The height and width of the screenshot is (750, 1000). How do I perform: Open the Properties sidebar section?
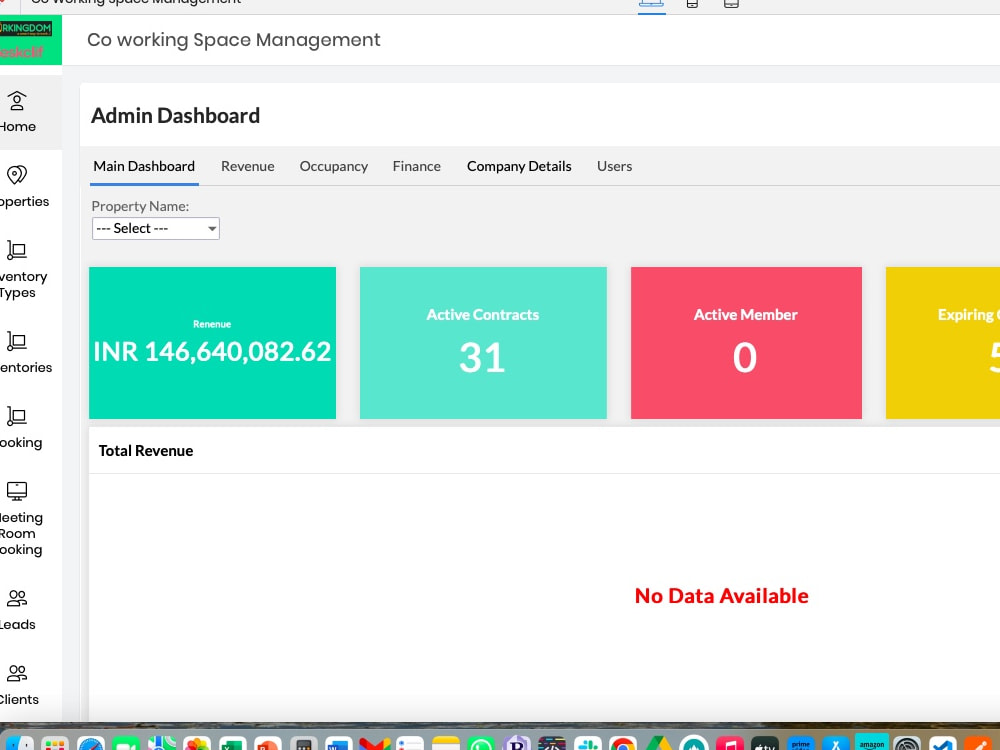[18, 185]
